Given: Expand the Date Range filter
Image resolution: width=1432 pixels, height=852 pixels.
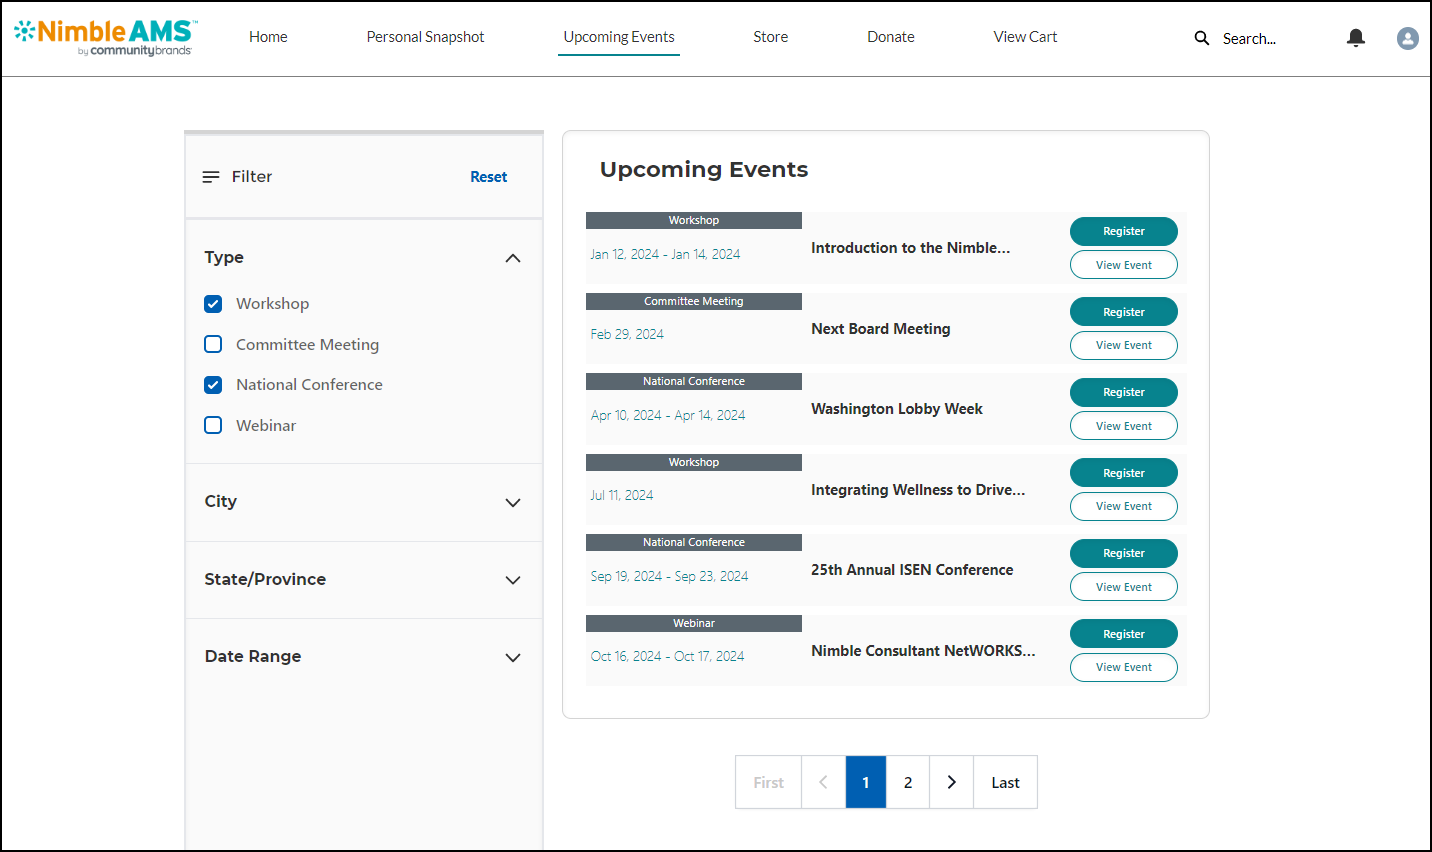Looking at the screenshot, I should pyautogui.click(x=513, y=657).
